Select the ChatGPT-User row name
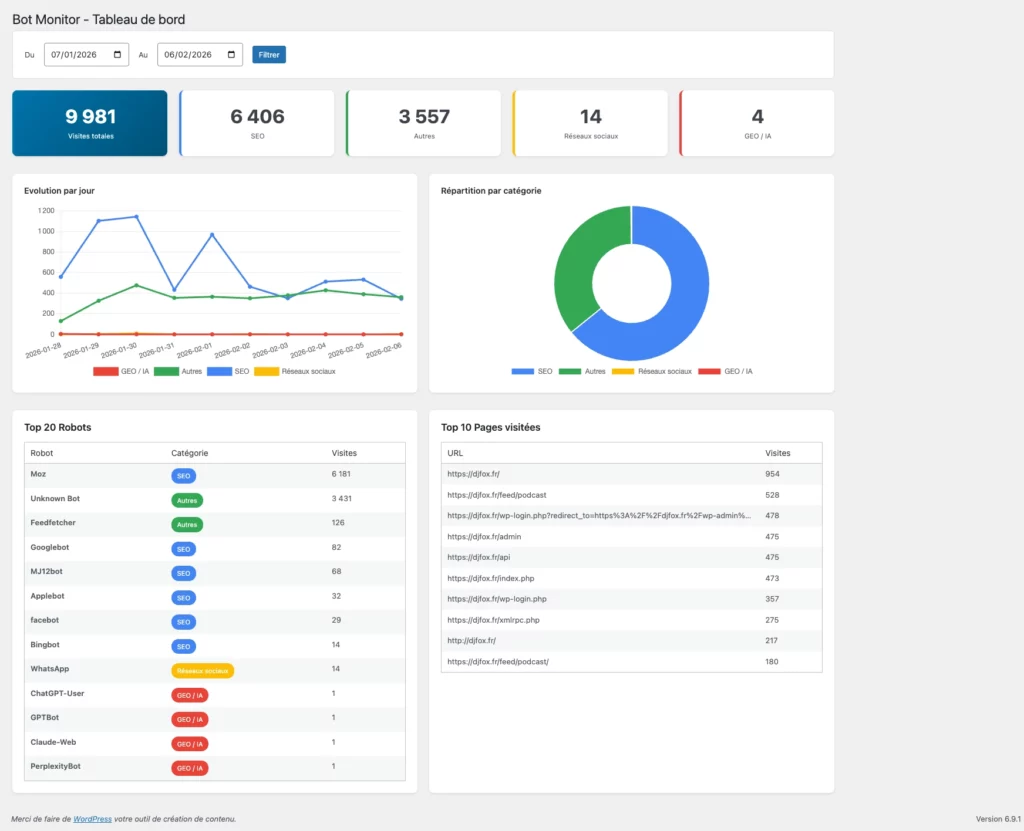The image size is (1024, 831). [x=57, y=694]
